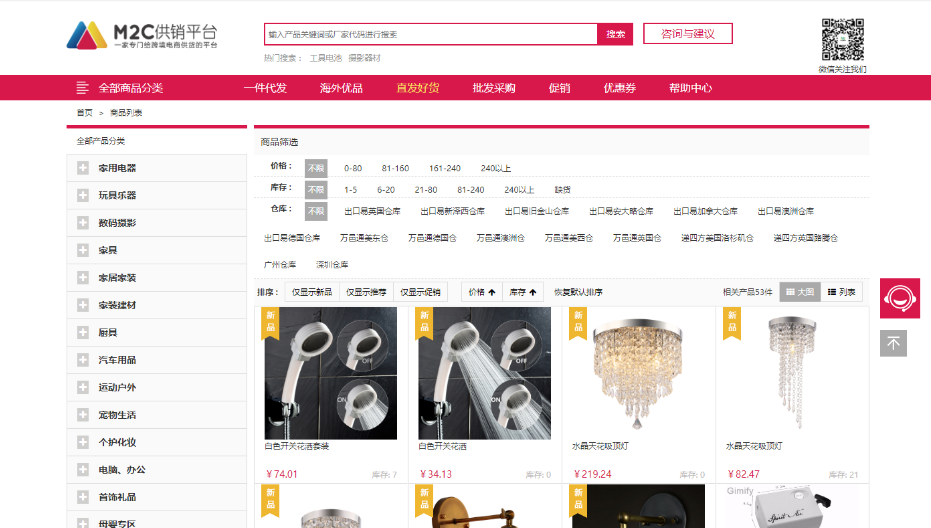931x528 pixels.
Task: Open the 海外优品 navigation tab
Action: coord(341,88)
